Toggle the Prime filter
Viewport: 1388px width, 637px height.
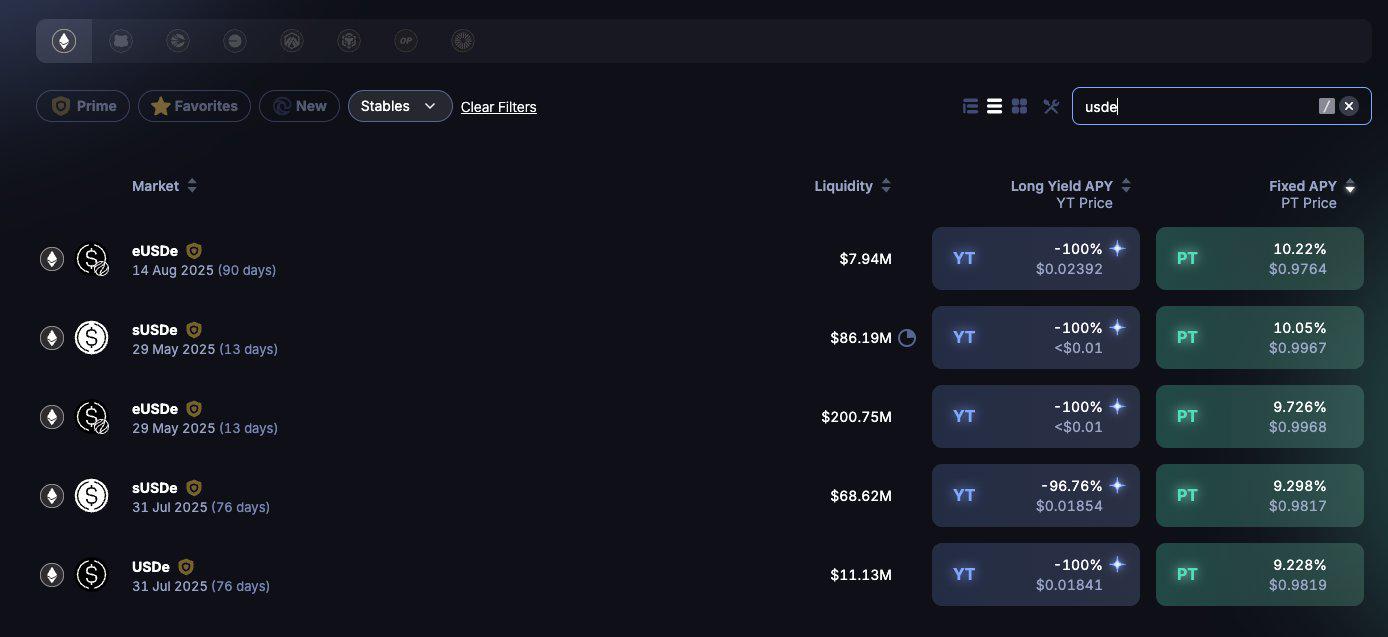[83, 106]
